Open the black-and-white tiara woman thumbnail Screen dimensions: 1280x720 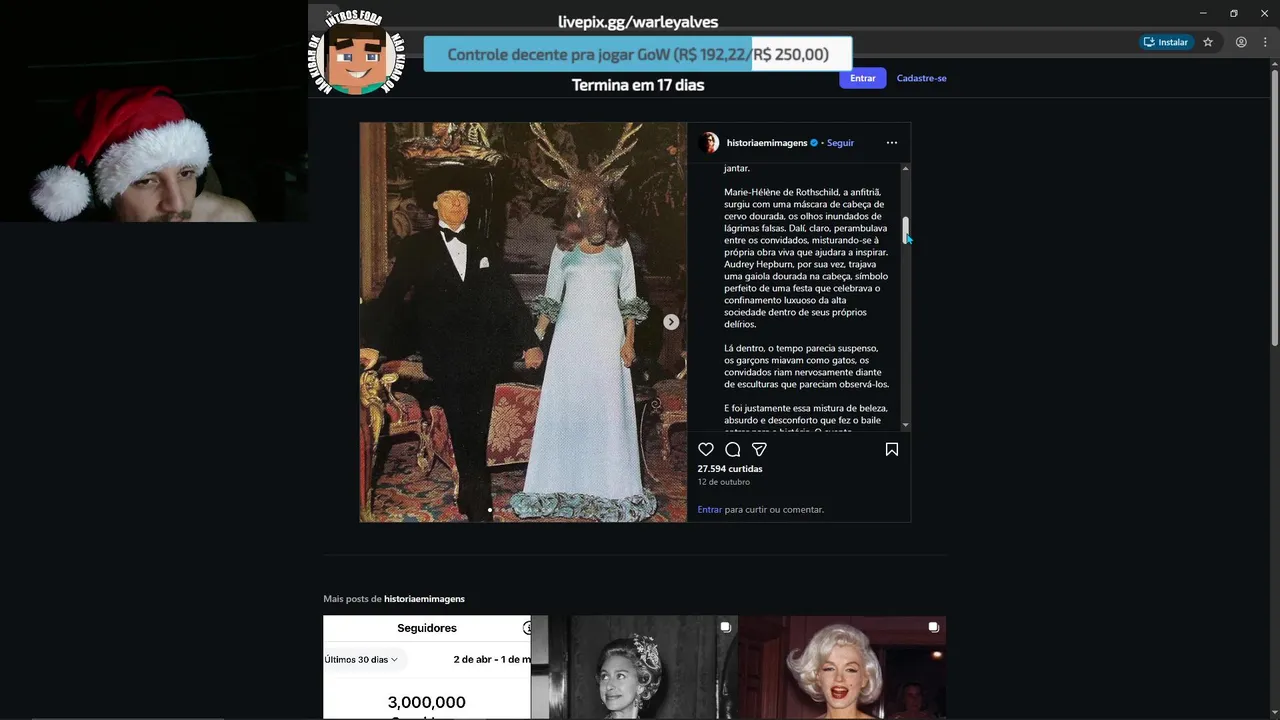[x=634, y=667]
